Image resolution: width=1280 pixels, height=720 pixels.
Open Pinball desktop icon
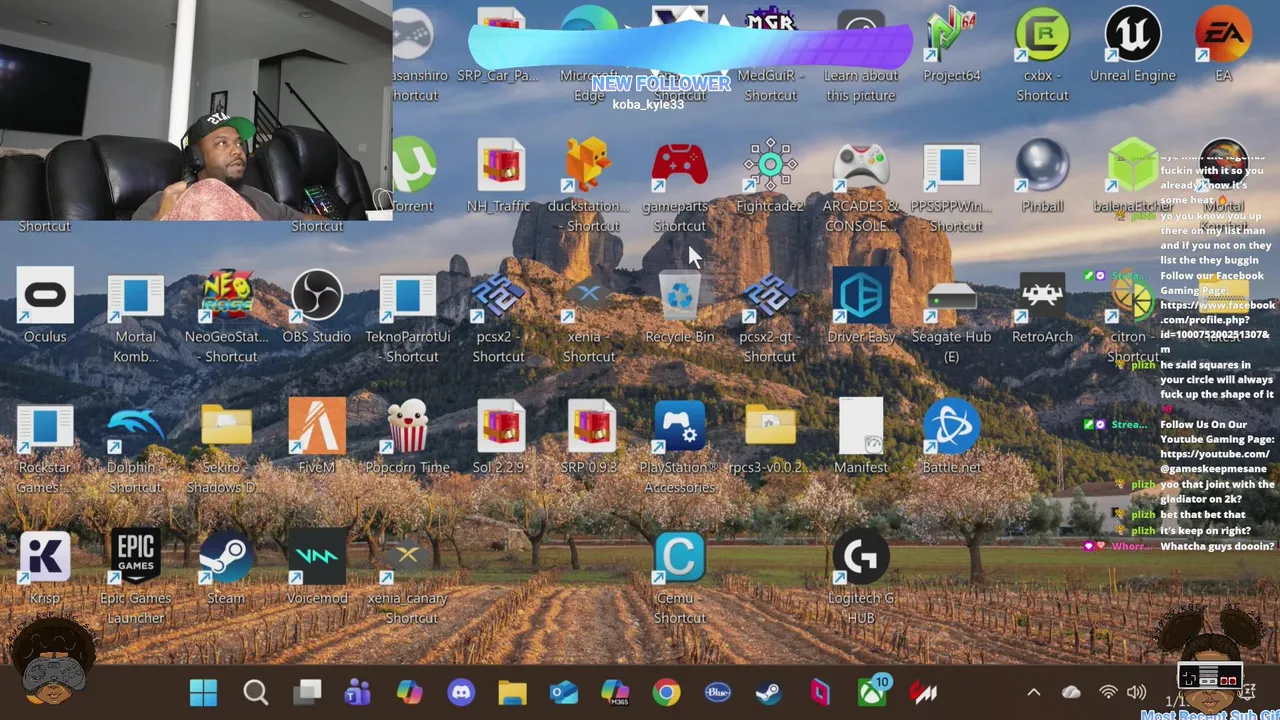(1042, 165)
